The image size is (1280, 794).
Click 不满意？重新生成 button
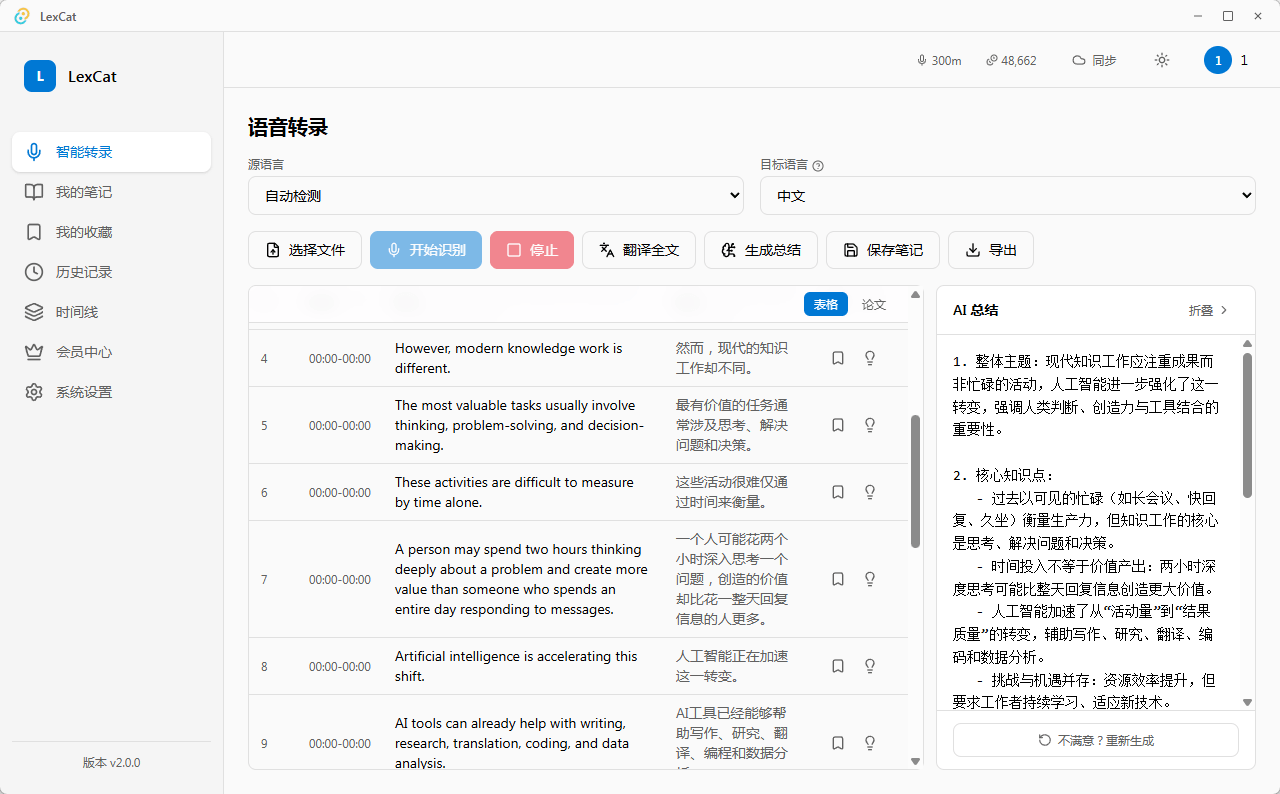[1096, 741]
